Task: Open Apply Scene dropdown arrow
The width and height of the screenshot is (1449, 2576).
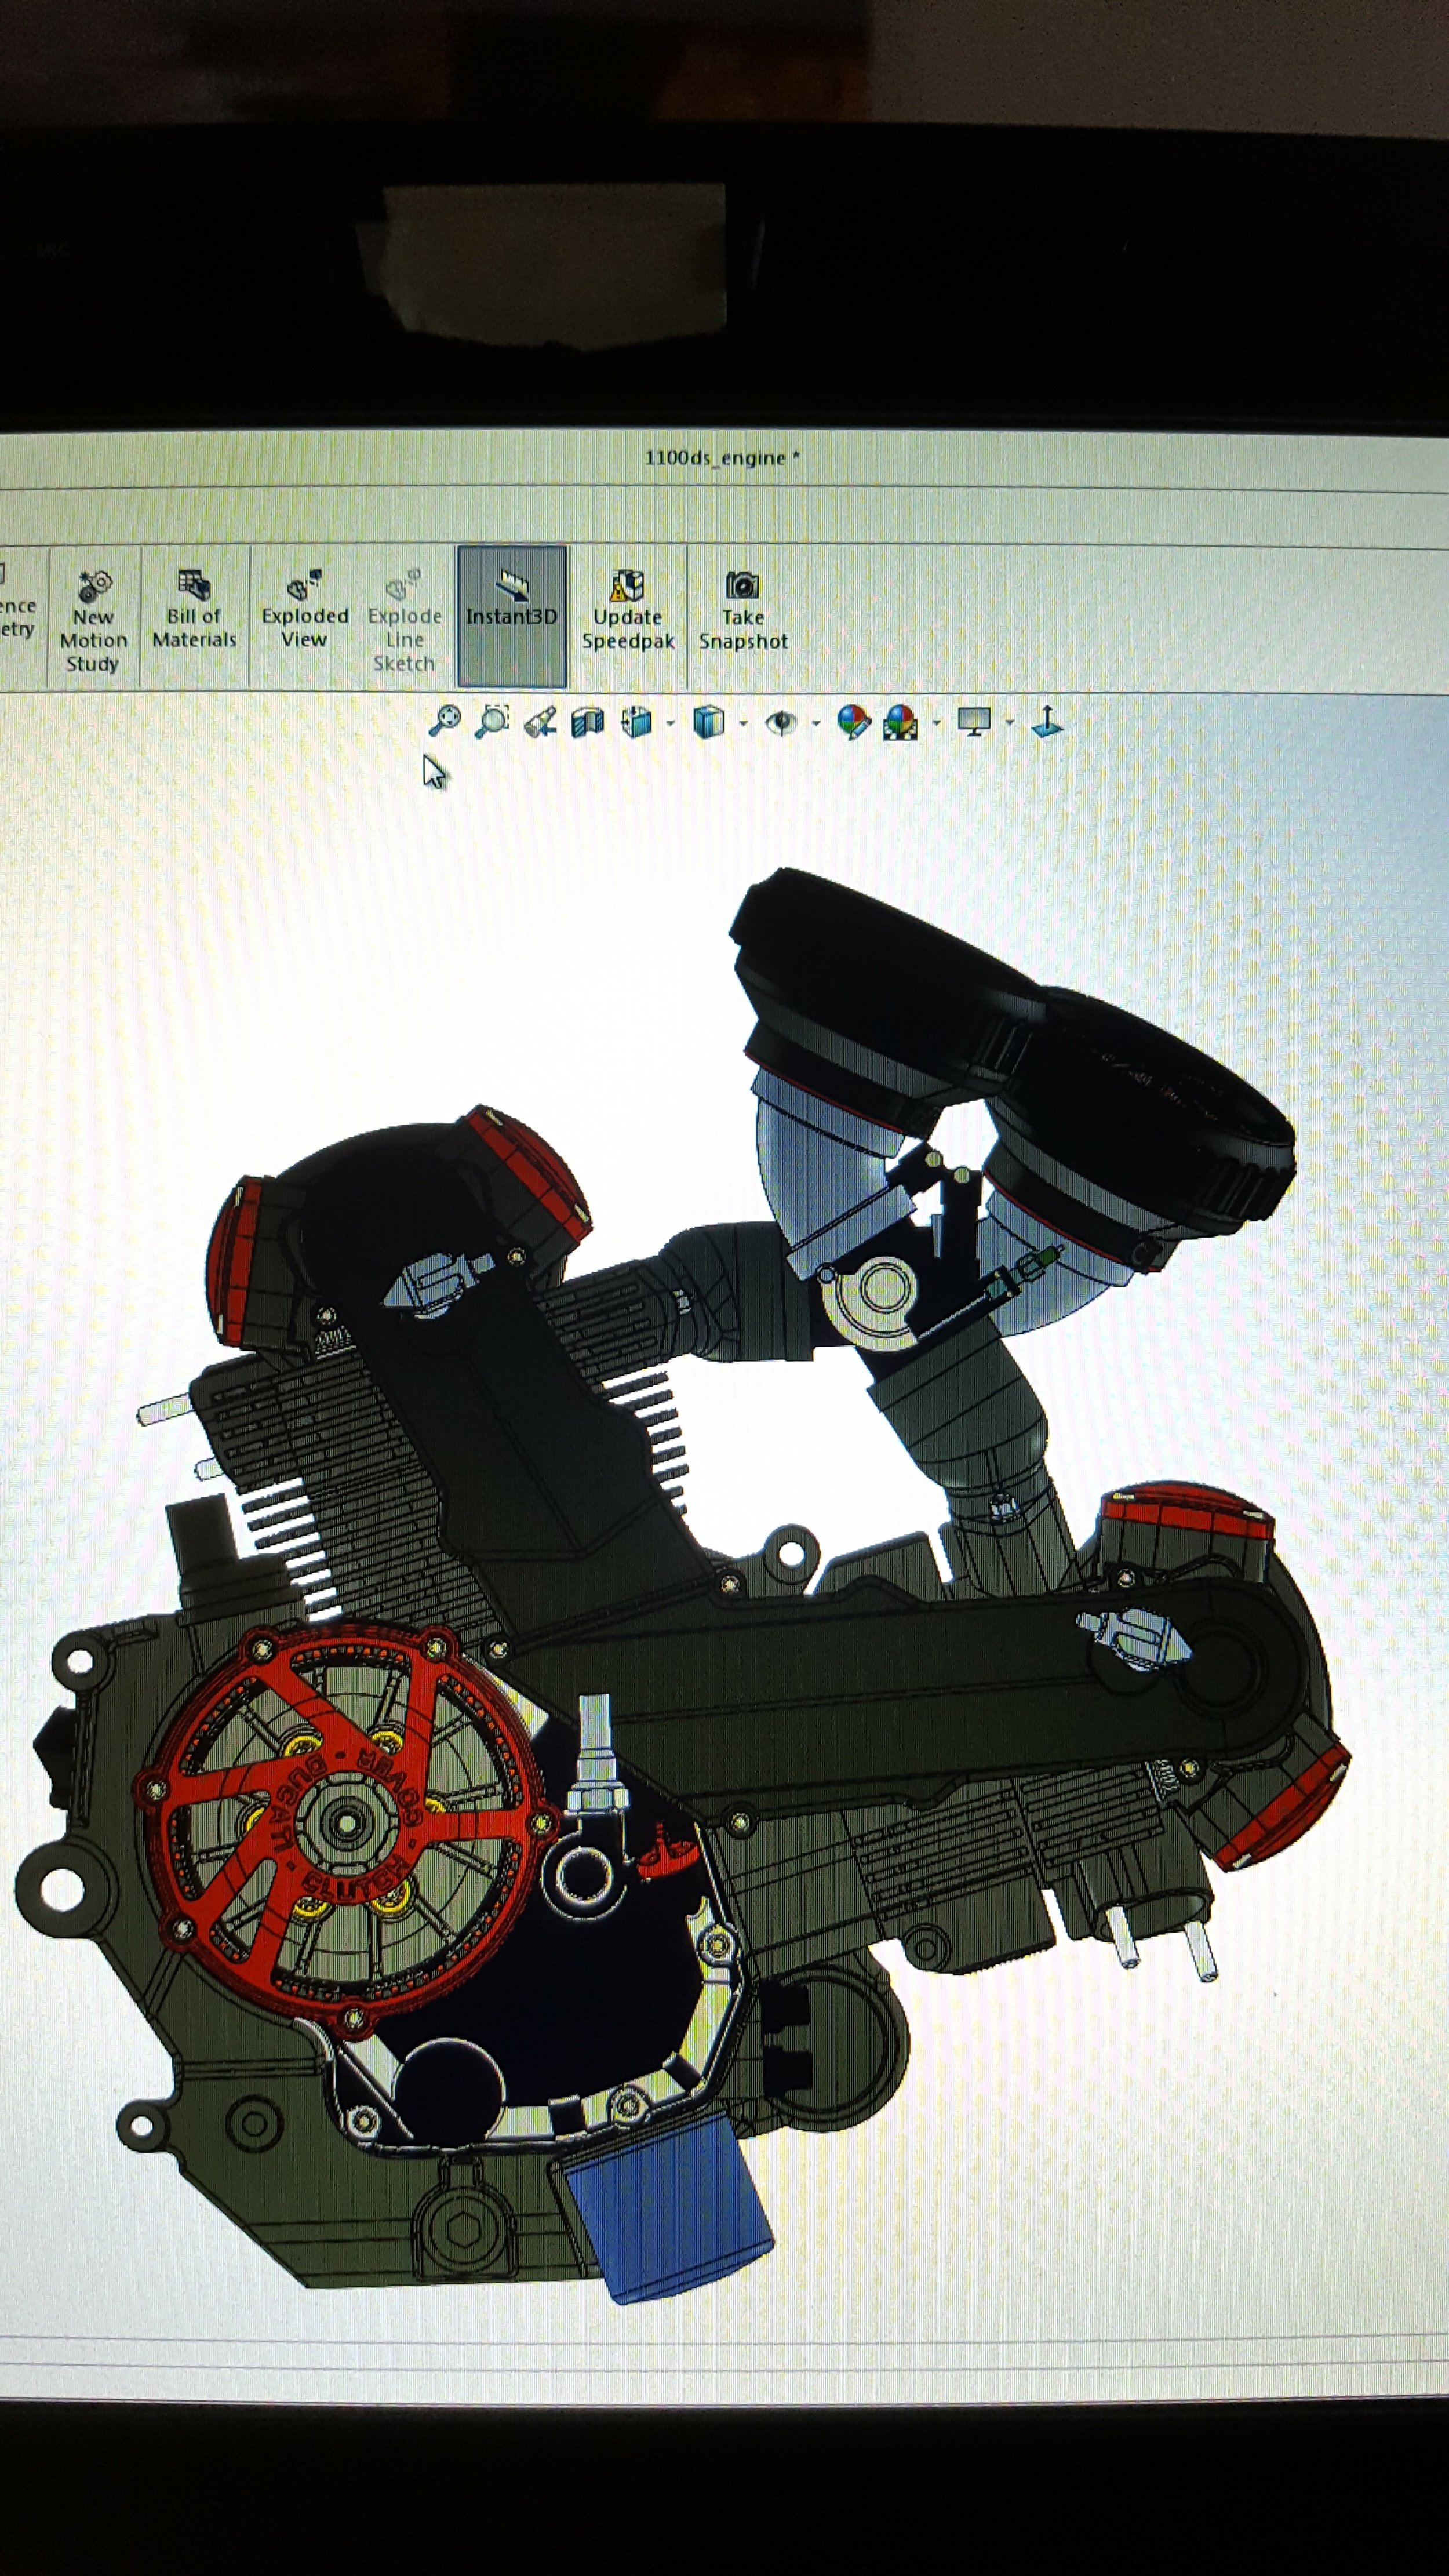Action: point(936,722)
